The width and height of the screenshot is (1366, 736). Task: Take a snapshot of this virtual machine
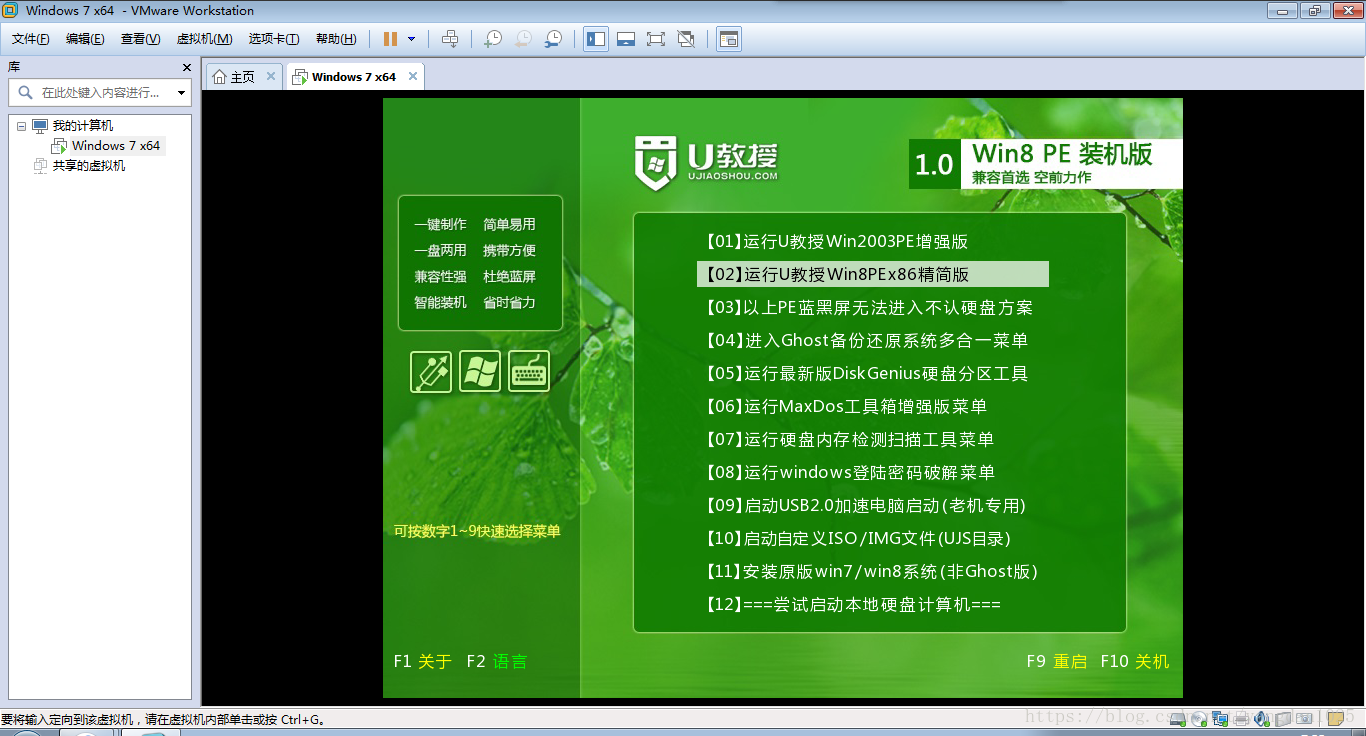click(493, 39)
